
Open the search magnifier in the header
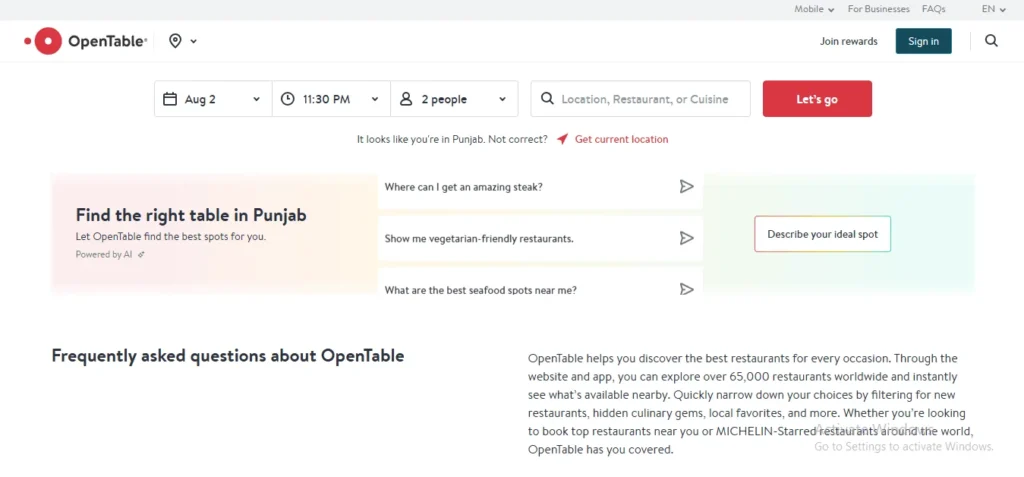click(991, 41)
